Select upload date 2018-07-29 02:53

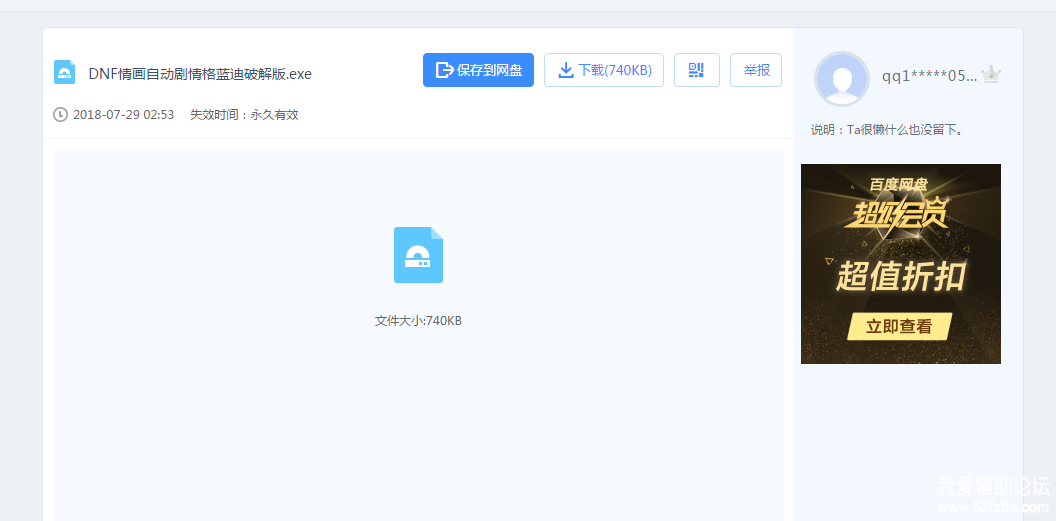tap(123, 114)
